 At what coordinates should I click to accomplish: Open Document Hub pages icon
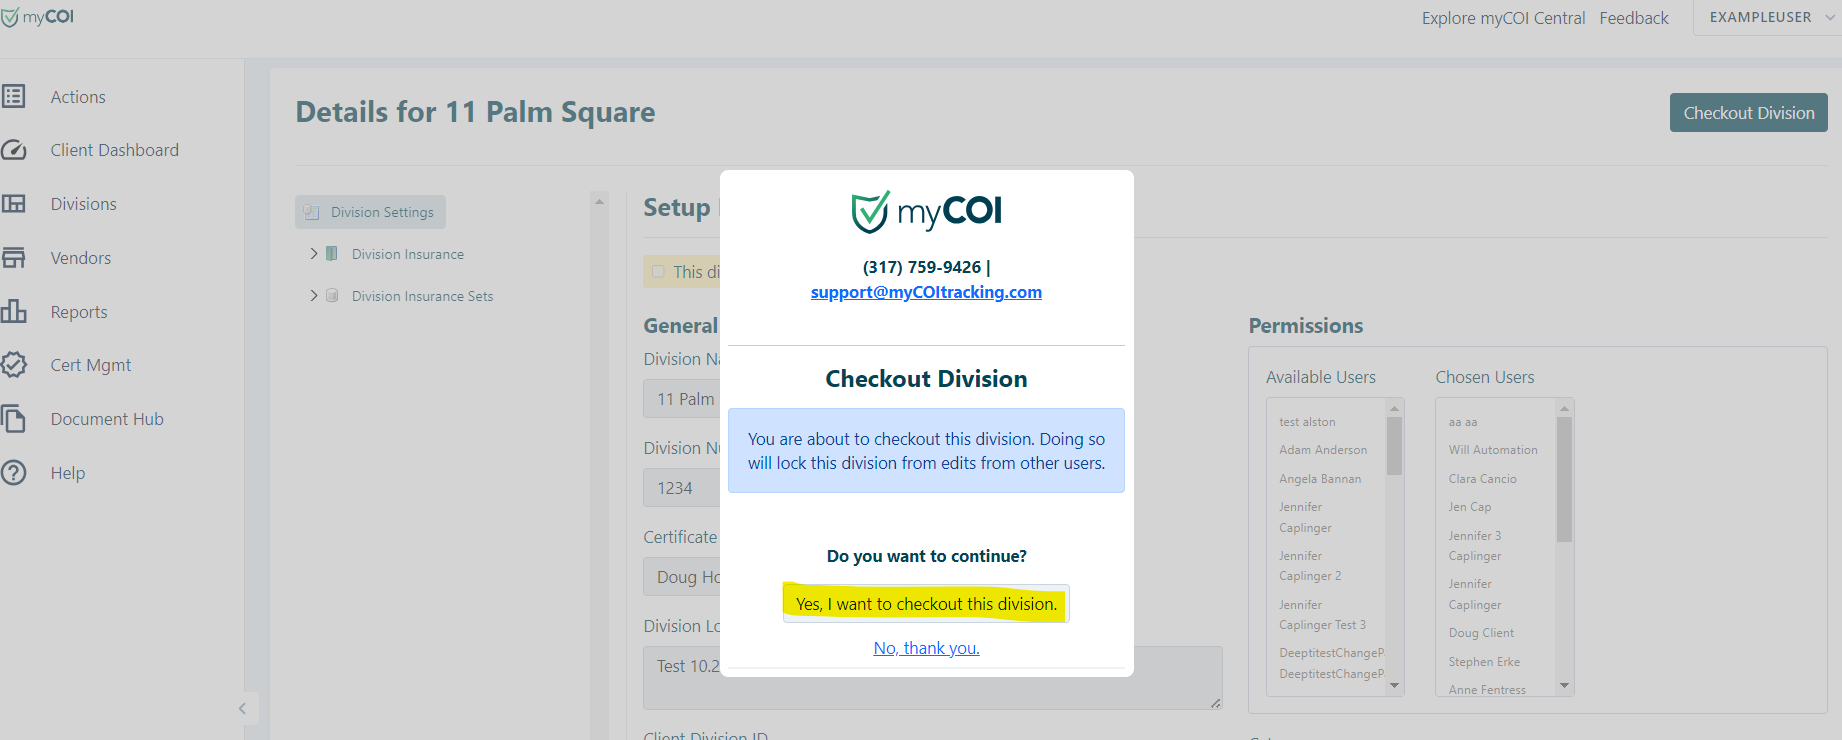pos(14,419)
